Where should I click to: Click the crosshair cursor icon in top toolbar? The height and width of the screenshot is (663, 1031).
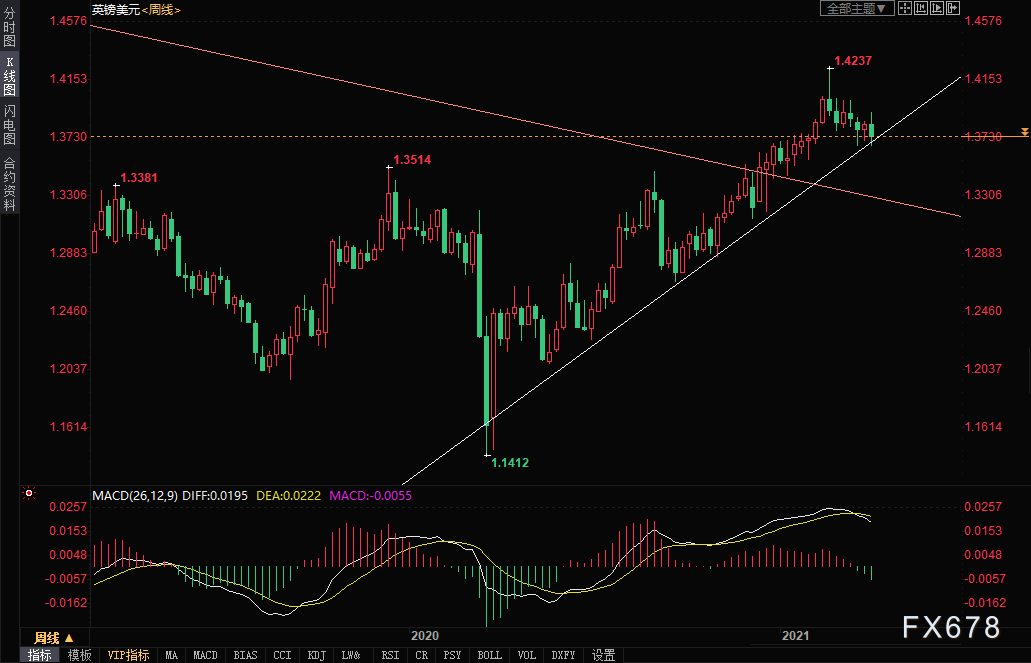[905, 8]
